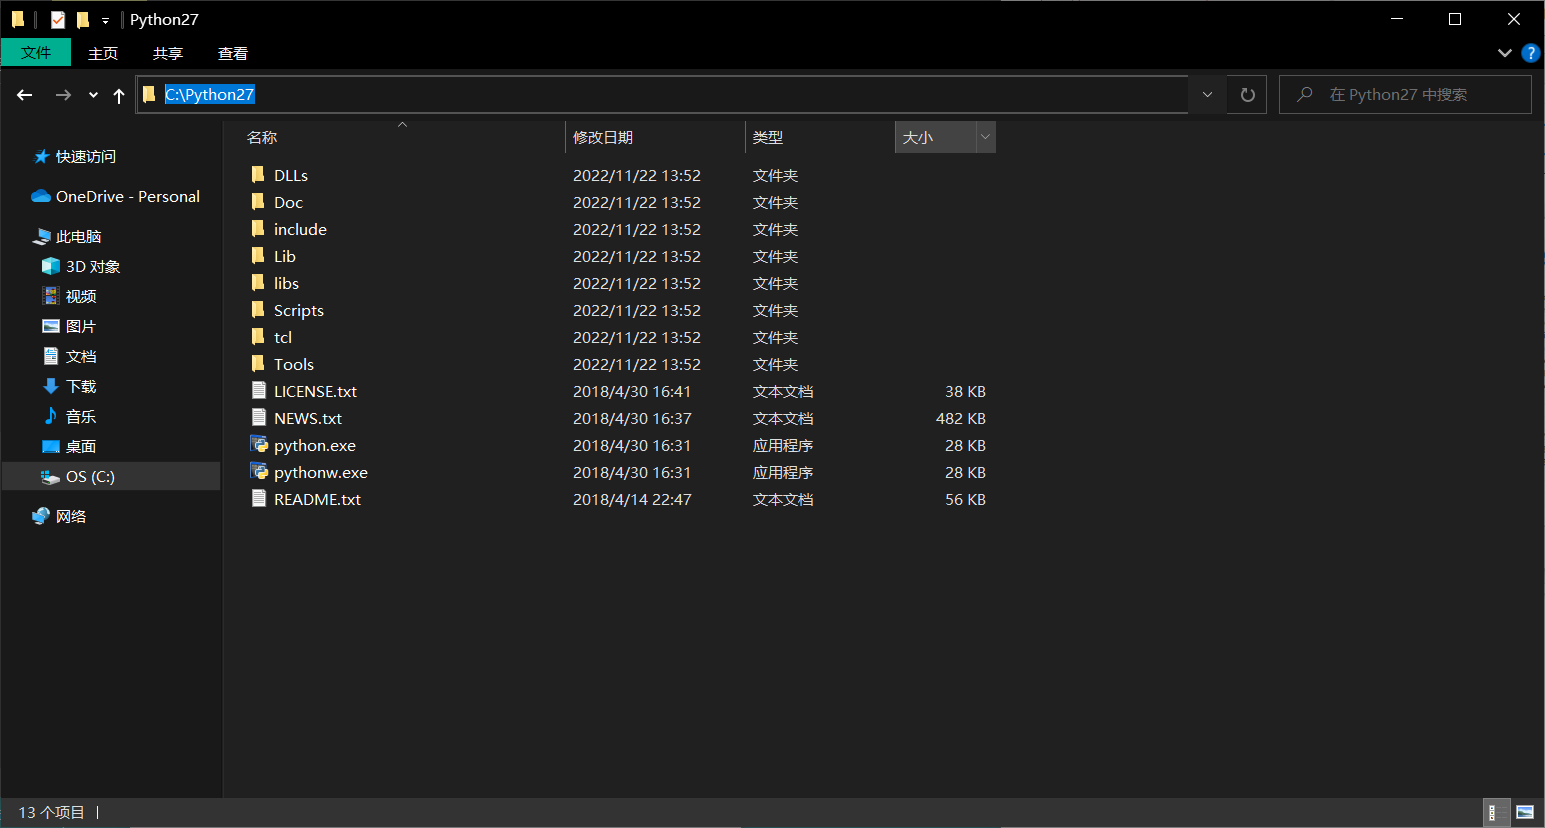
Task: Go up one folder level
Action: tap(119, 95)
